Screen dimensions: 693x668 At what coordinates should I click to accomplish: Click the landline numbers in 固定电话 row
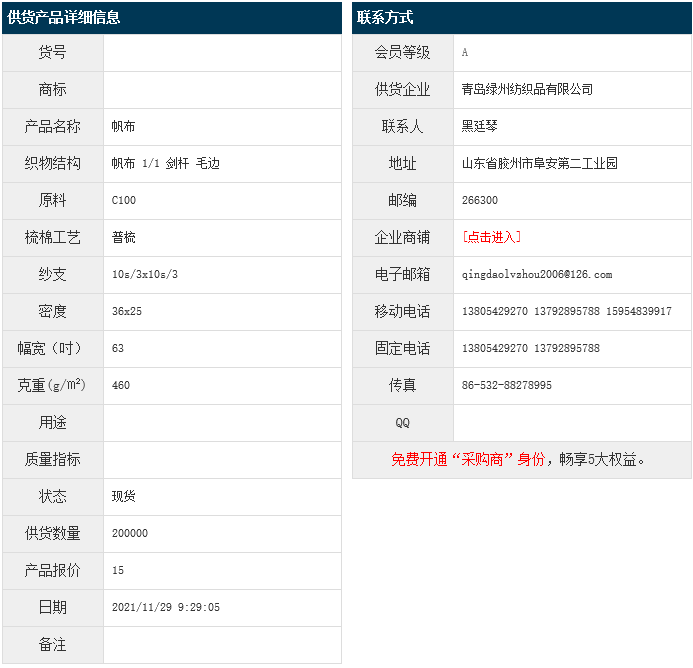click(x=530, y=348)
